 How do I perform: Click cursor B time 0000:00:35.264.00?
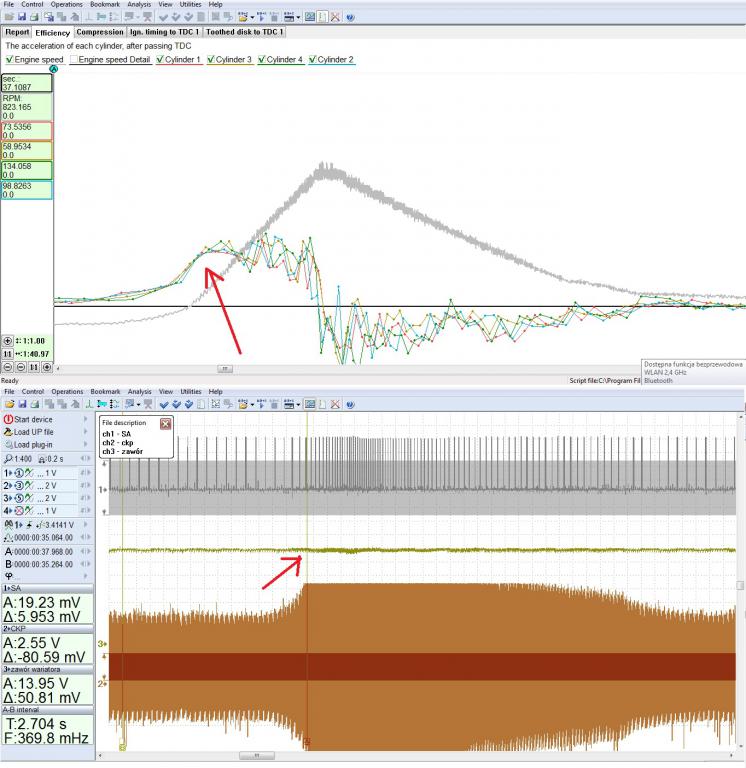[x=43, y=564]
